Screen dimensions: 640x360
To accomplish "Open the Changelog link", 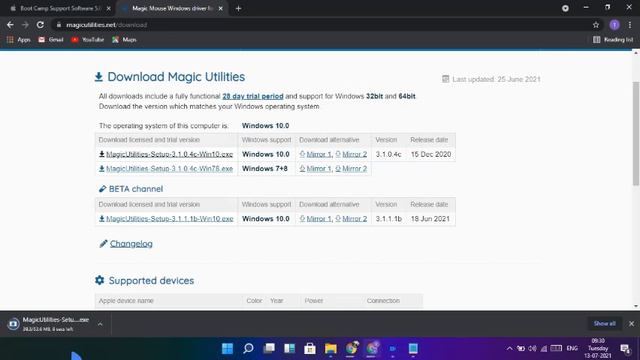I will [x=131, y=244].
